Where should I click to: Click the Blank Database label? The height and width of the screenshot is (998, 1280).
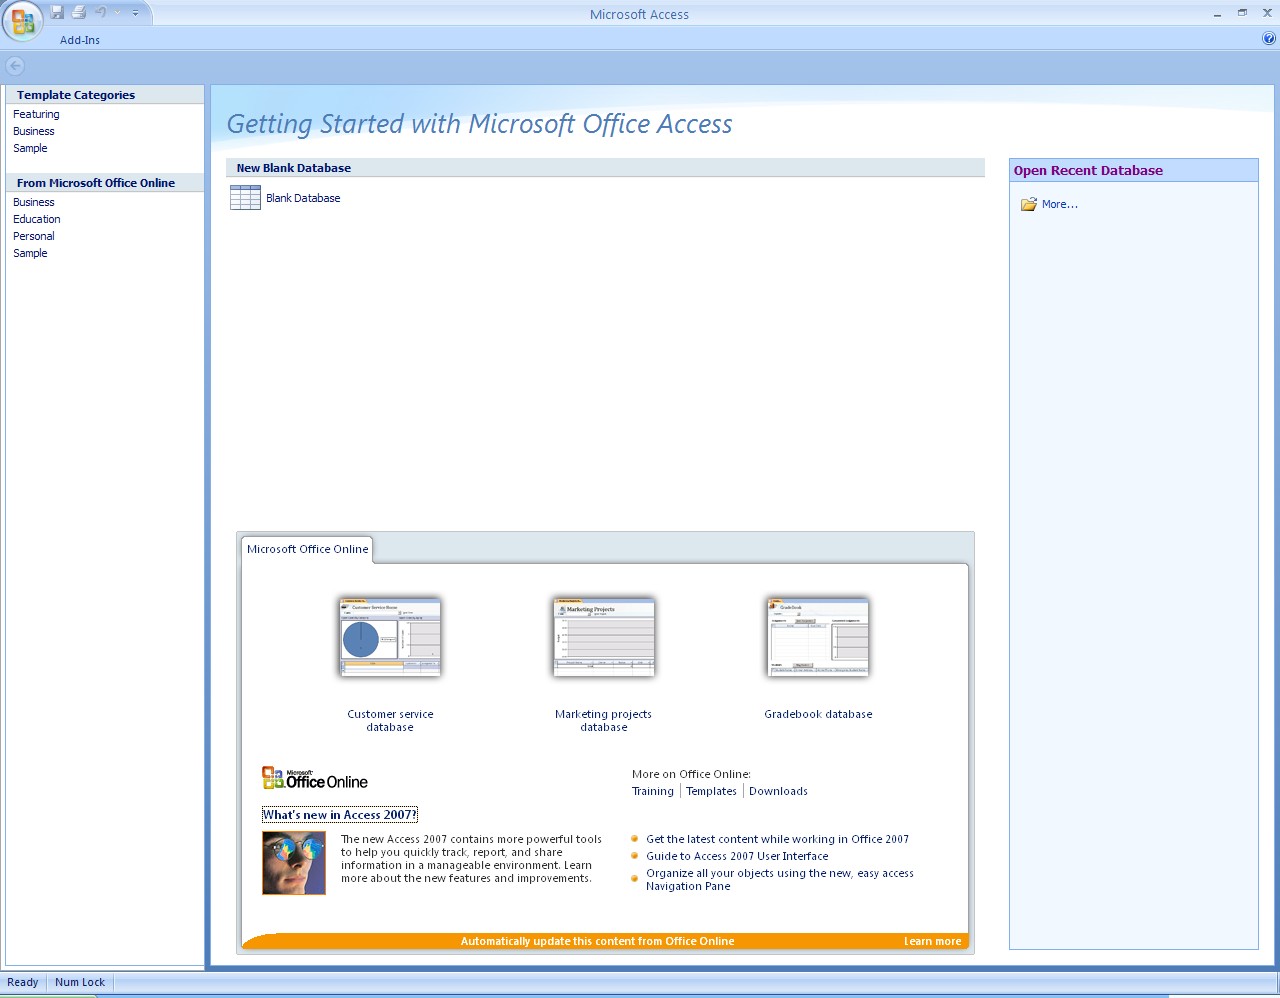coord(303,198)
